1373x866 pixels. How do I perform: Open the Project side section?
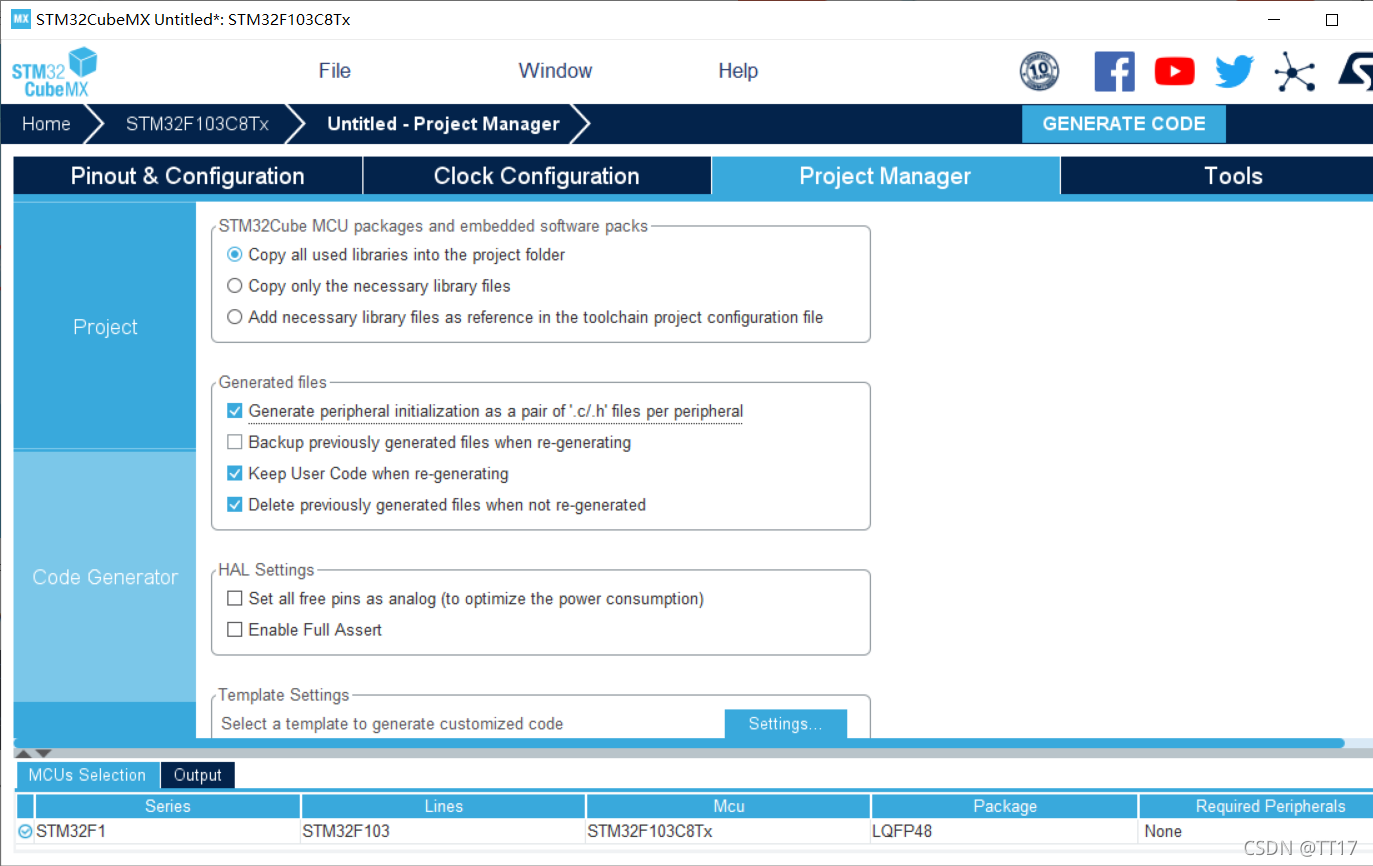click(x=105, y=327)
